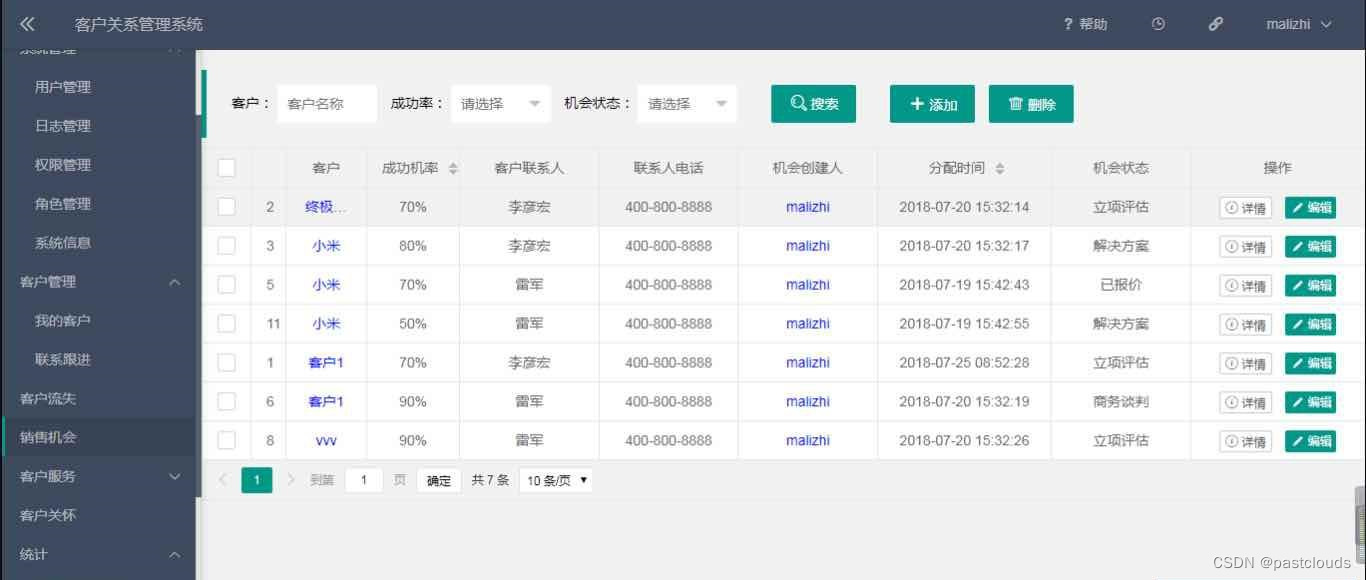Check the row 2 终极 checkbox
The height and width of the screenshot is (580, 1366).
click(227, 207)
